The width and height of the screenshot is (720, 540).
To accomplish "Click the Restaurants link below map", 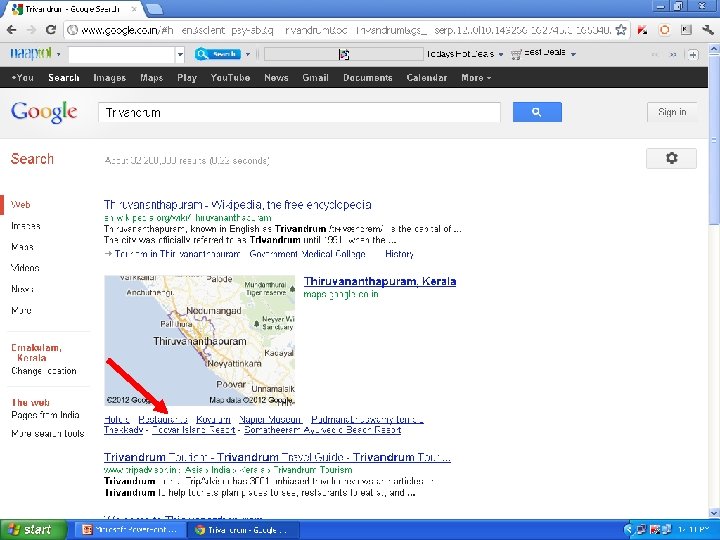I will (163, 419).
